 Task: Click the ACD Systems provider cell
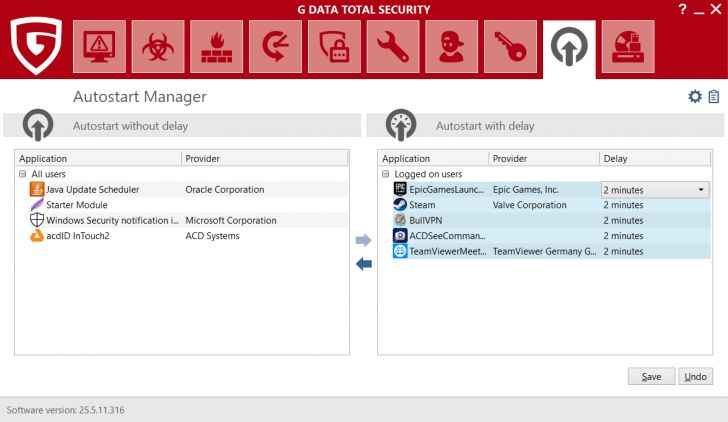tap(212, 236)
